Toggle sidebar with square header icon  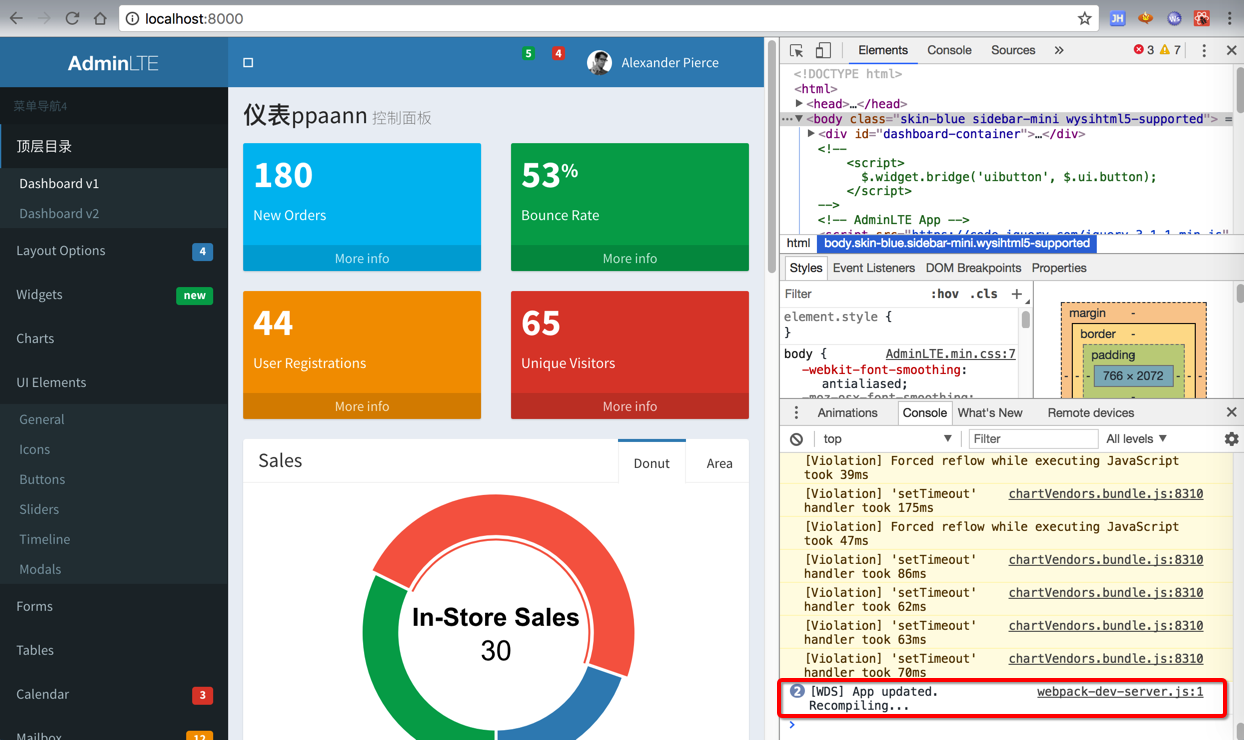pos(248,62)
